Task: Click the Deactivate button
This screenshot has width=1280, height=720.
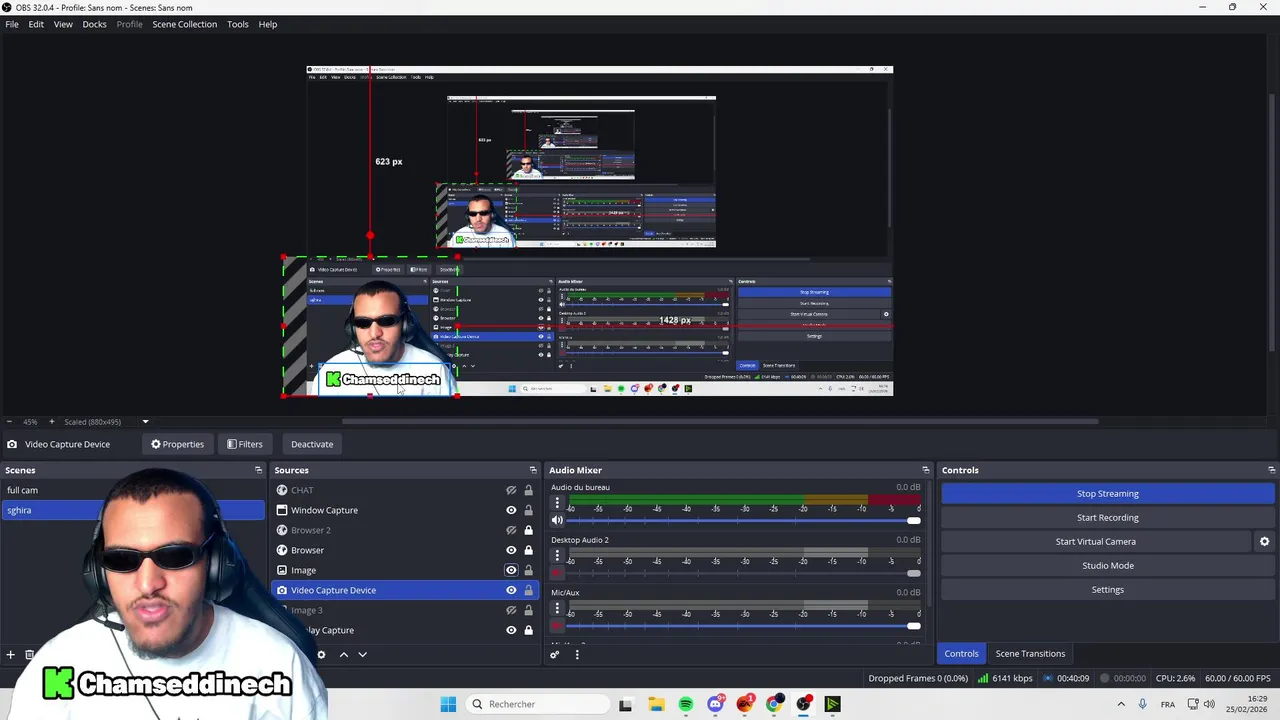Action: pyautogui.click(x=312, y=444)
